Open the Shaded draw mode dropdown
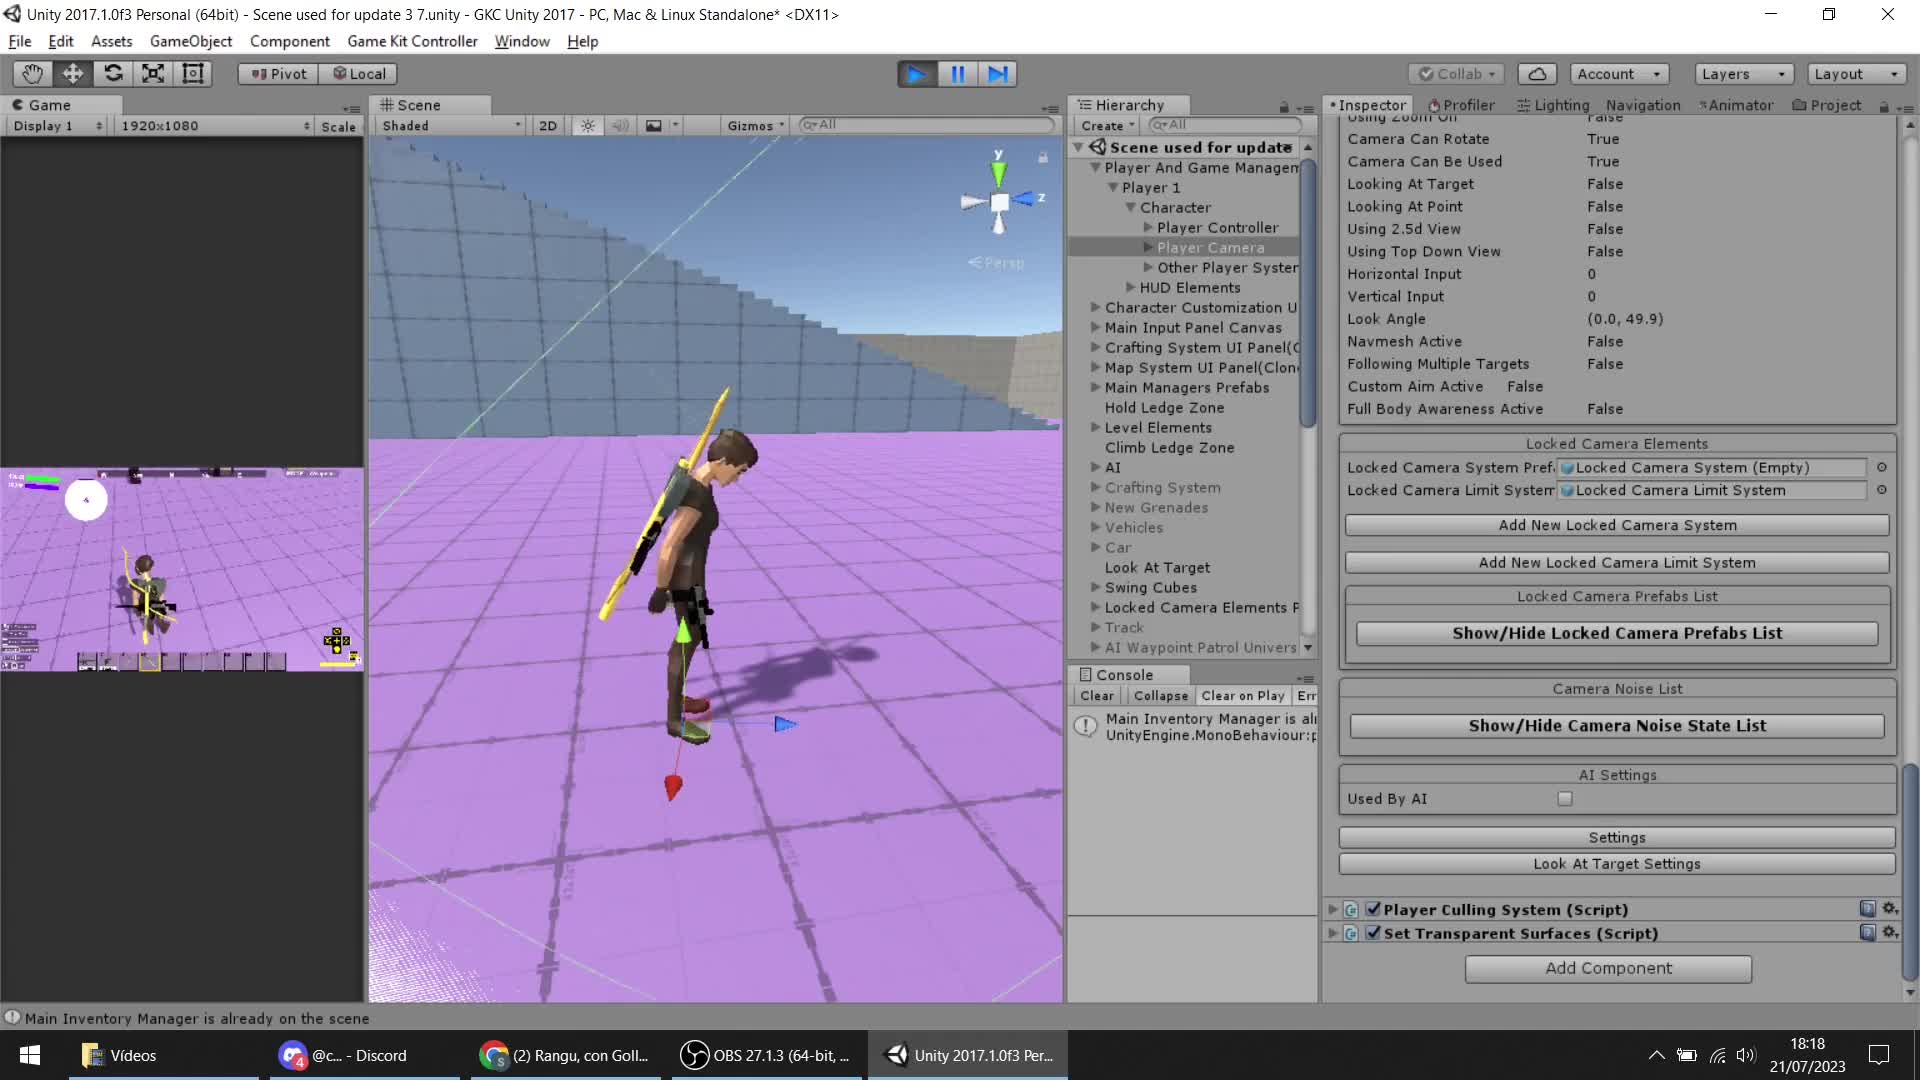Screen dimensions: 1920x1080 click(x=451, y=126)
